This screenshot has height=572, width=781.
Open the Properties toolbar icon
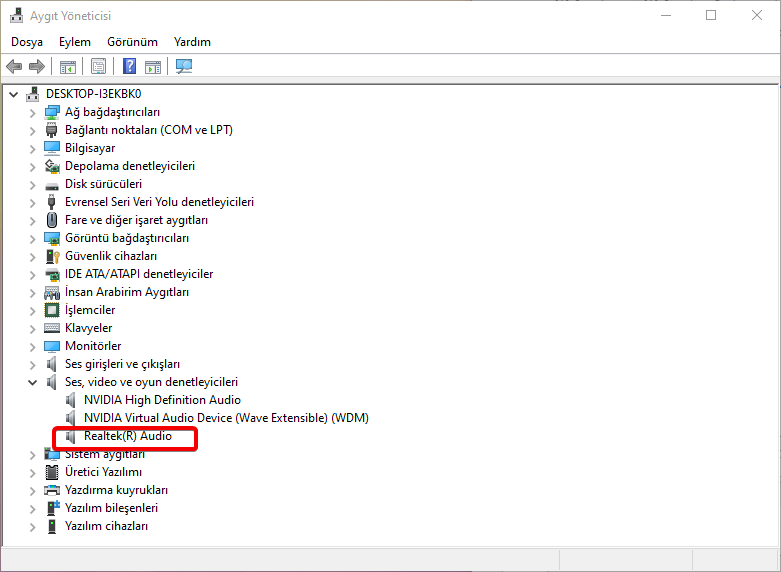(99, 66)
